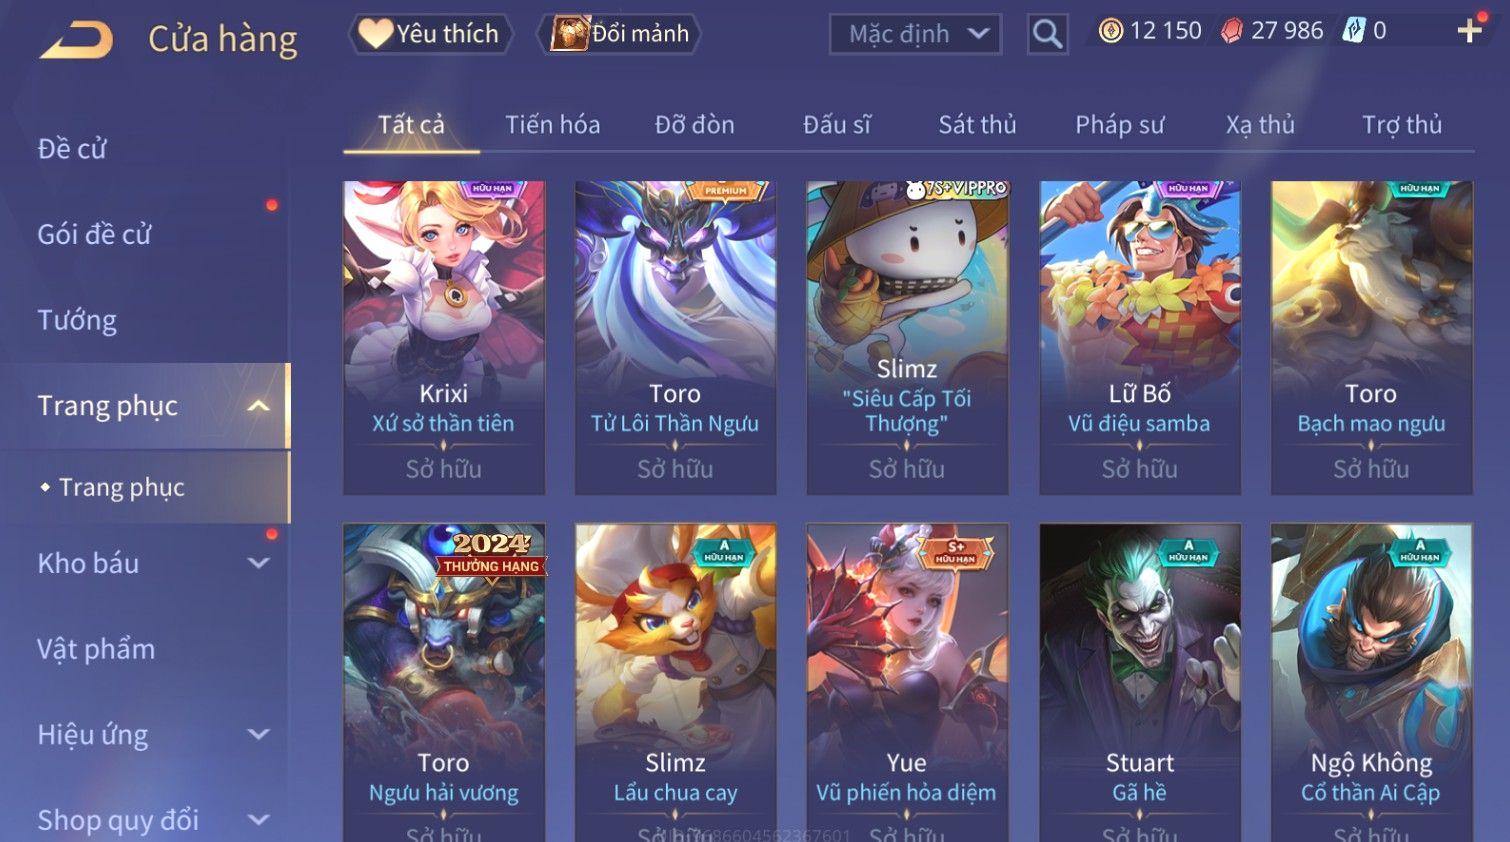Switch to the Tiến hóa tab
Image resolution: width=1510 pixels, height=842 pixels.
(552, 125)
